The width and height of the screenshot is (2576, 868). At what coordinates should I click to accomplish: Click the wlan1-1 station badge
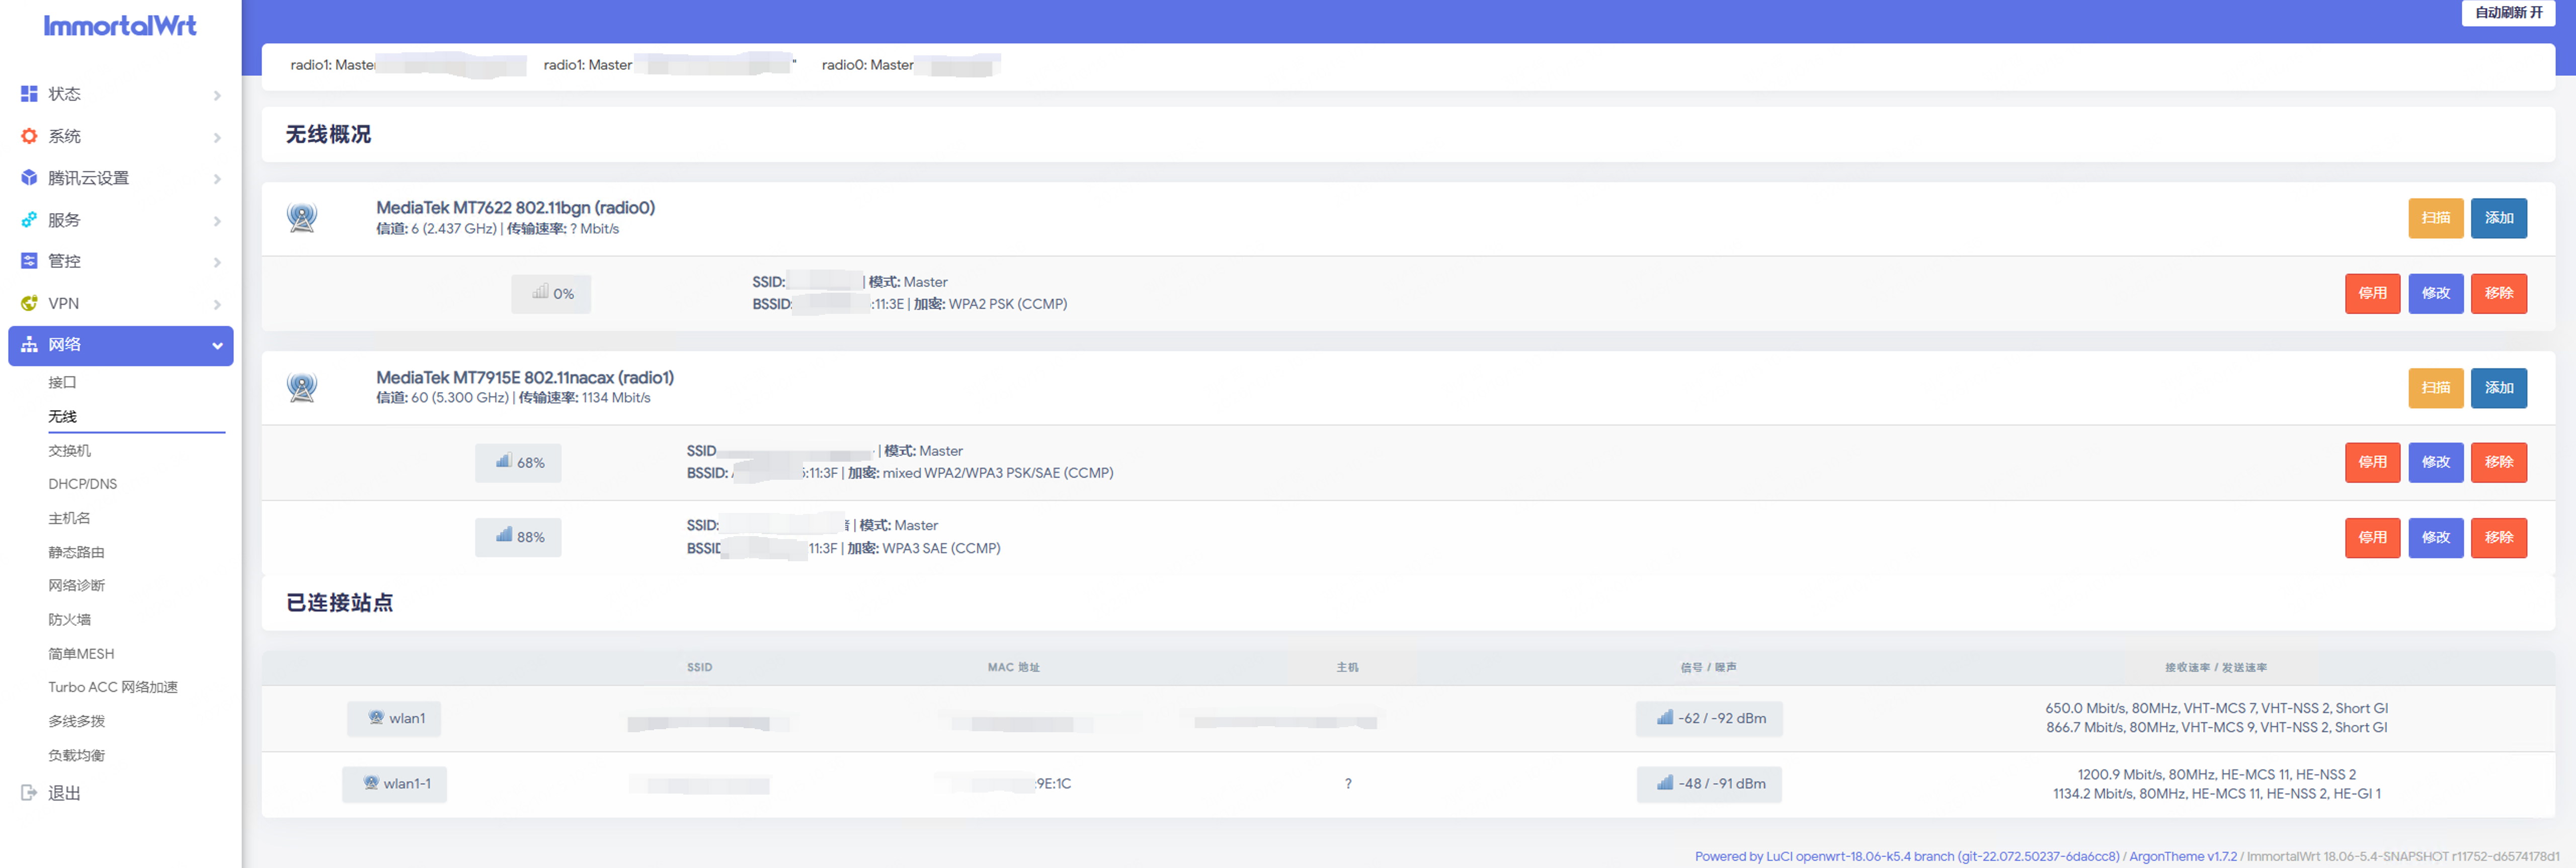[x=394, y=784]
